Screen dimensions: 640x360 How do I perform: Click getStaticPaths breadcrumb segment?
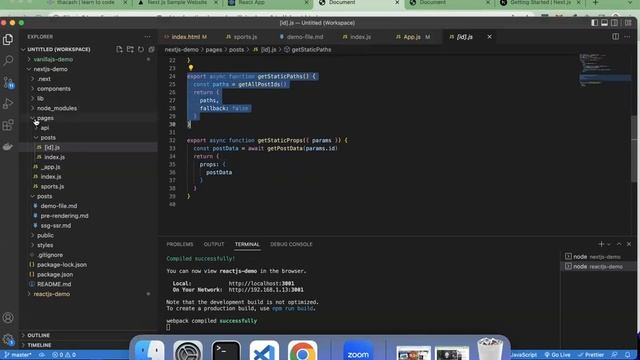(311, 49)
